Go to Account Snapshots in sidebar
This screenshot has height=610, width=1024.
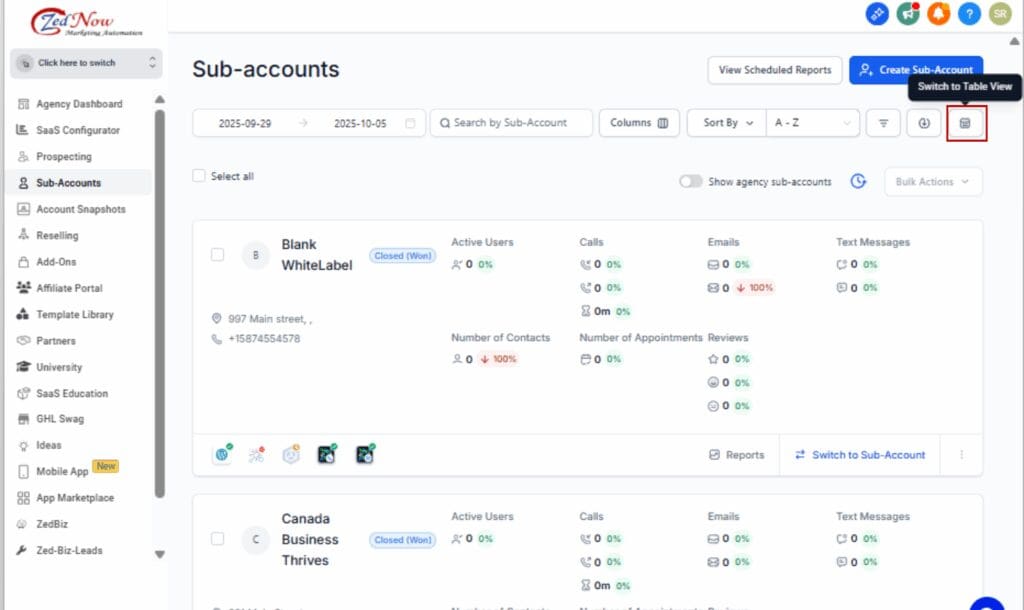click(x=80, y=209)
